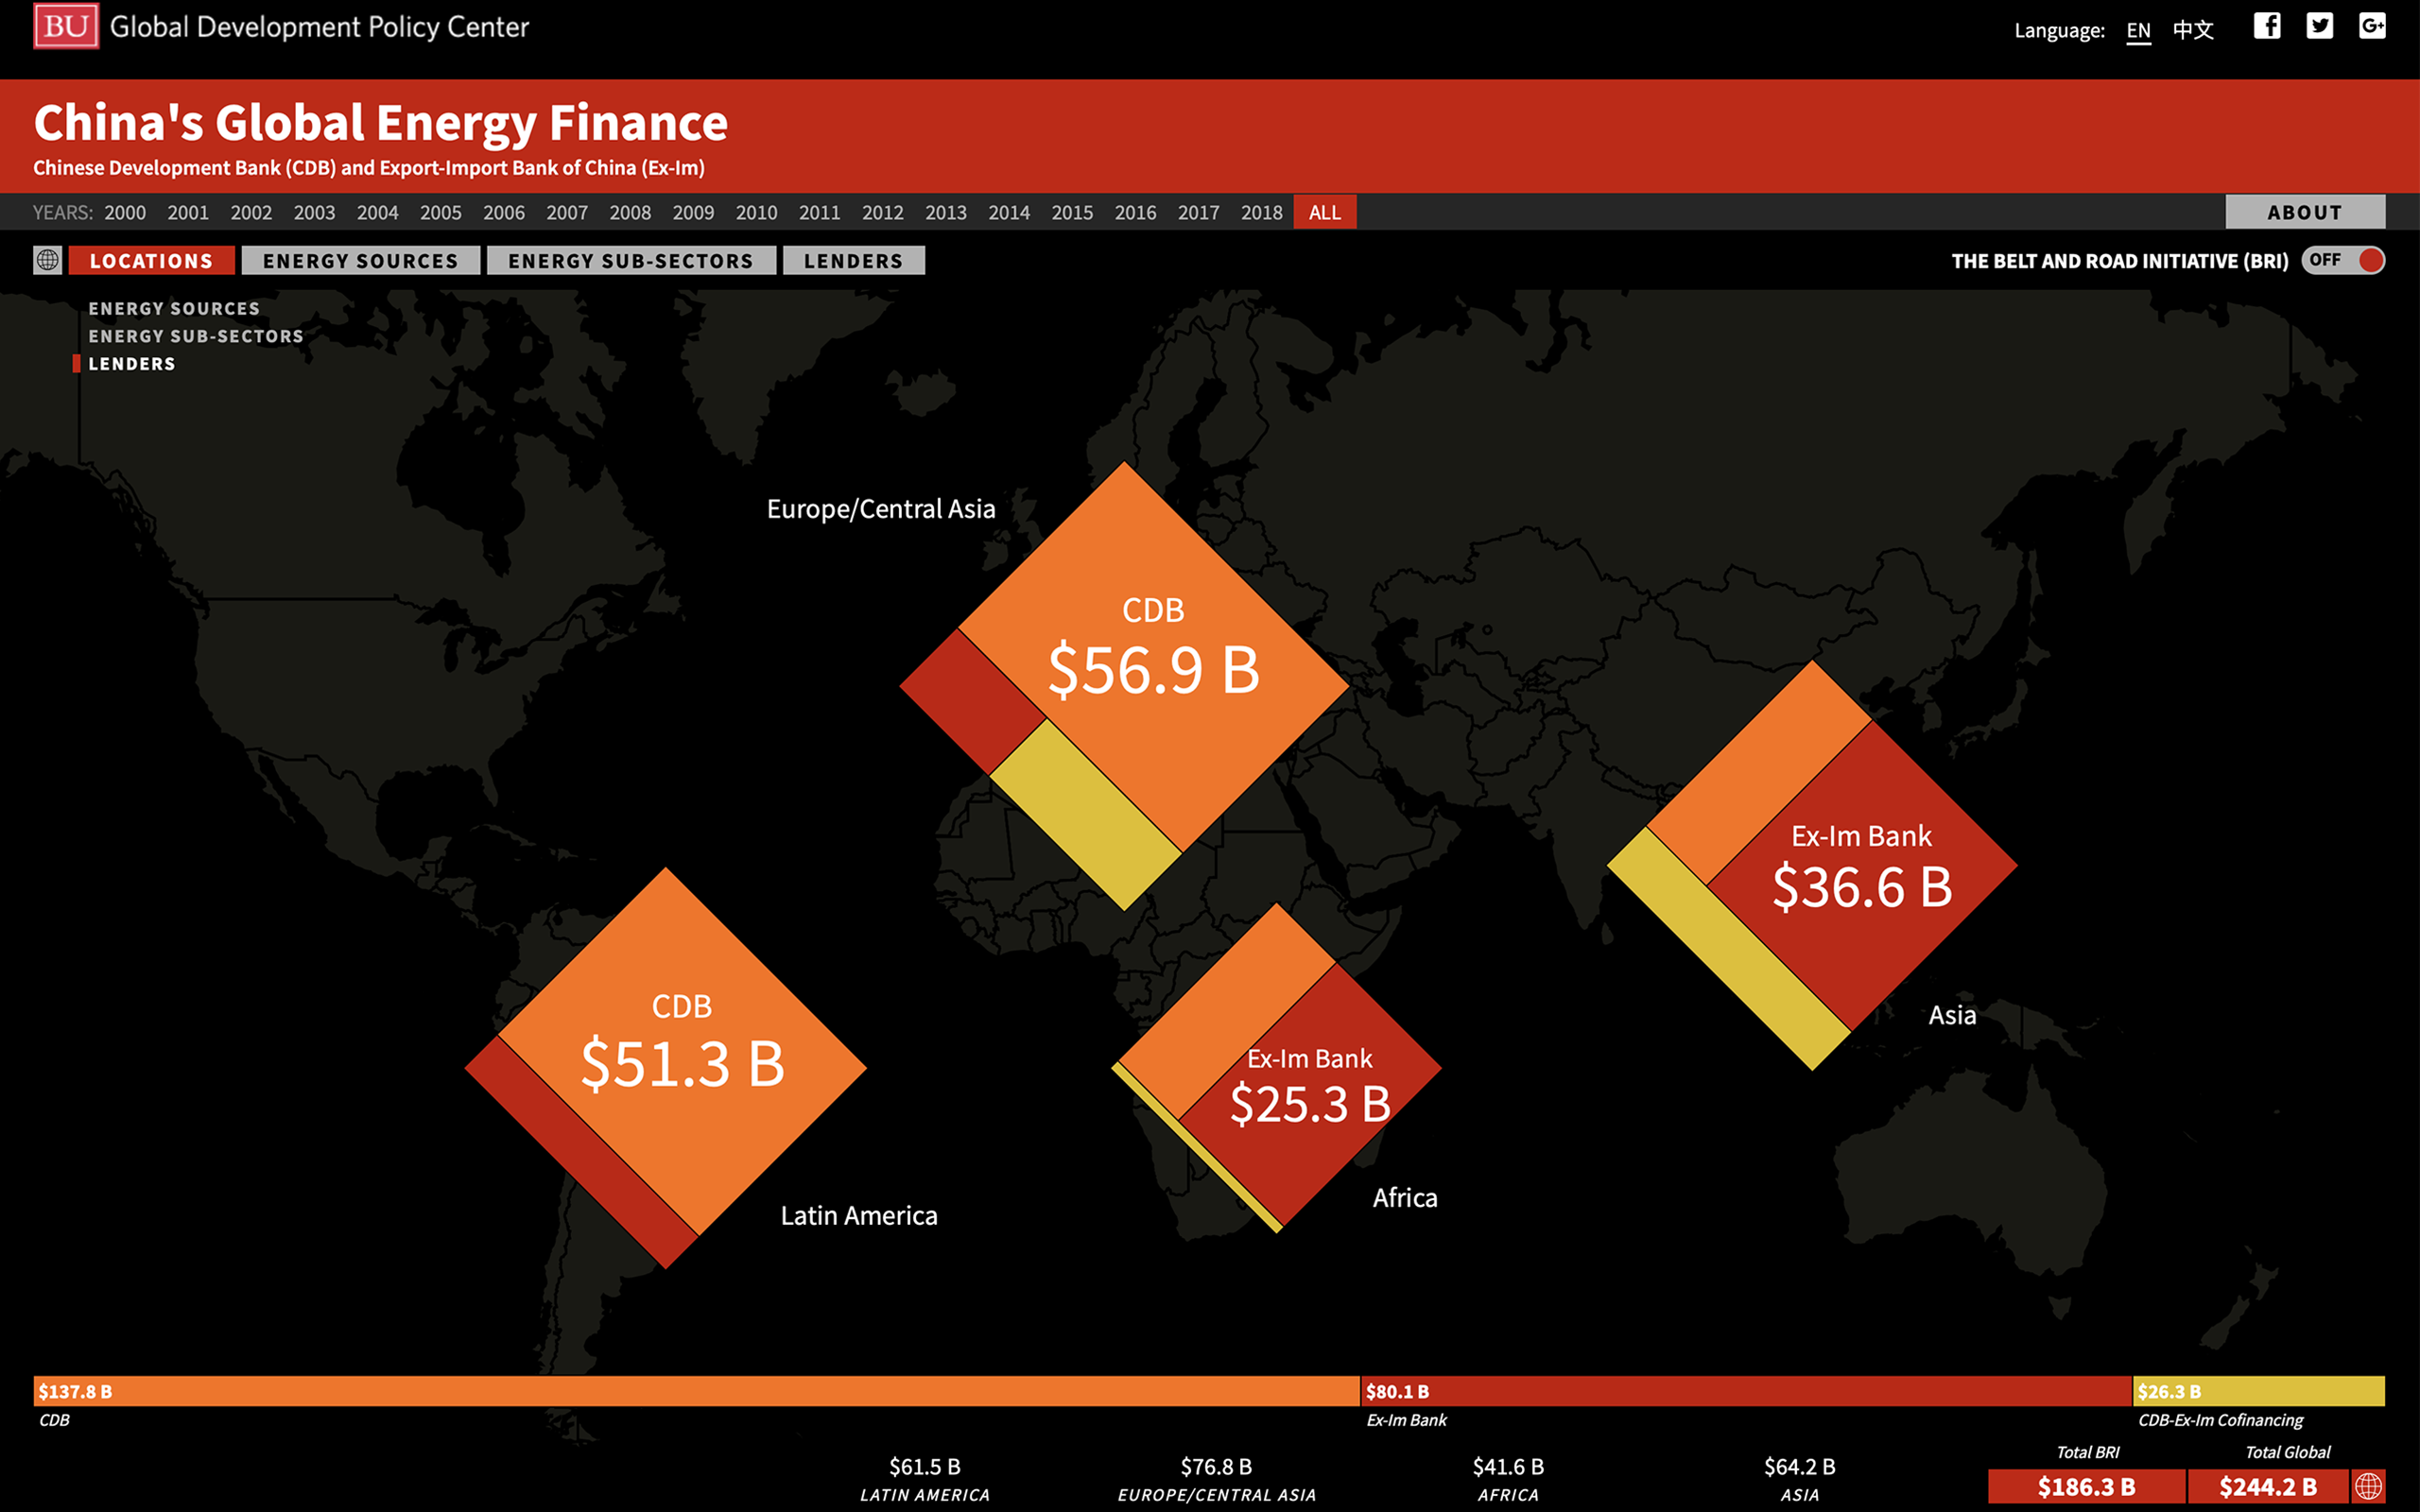Click Total BRI $186.3 B box
2420x1512 pixels.
pos(2087,1486)
